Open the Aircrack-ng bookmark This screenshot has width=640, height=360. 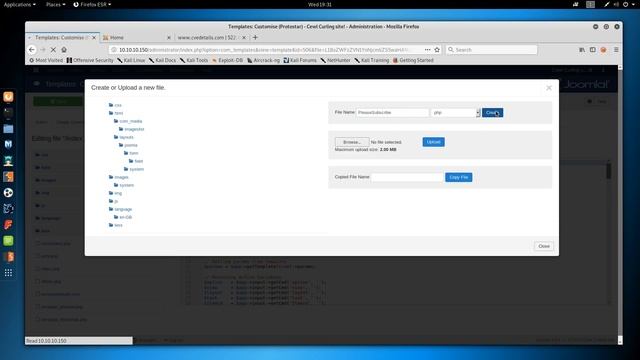(263, 60)
